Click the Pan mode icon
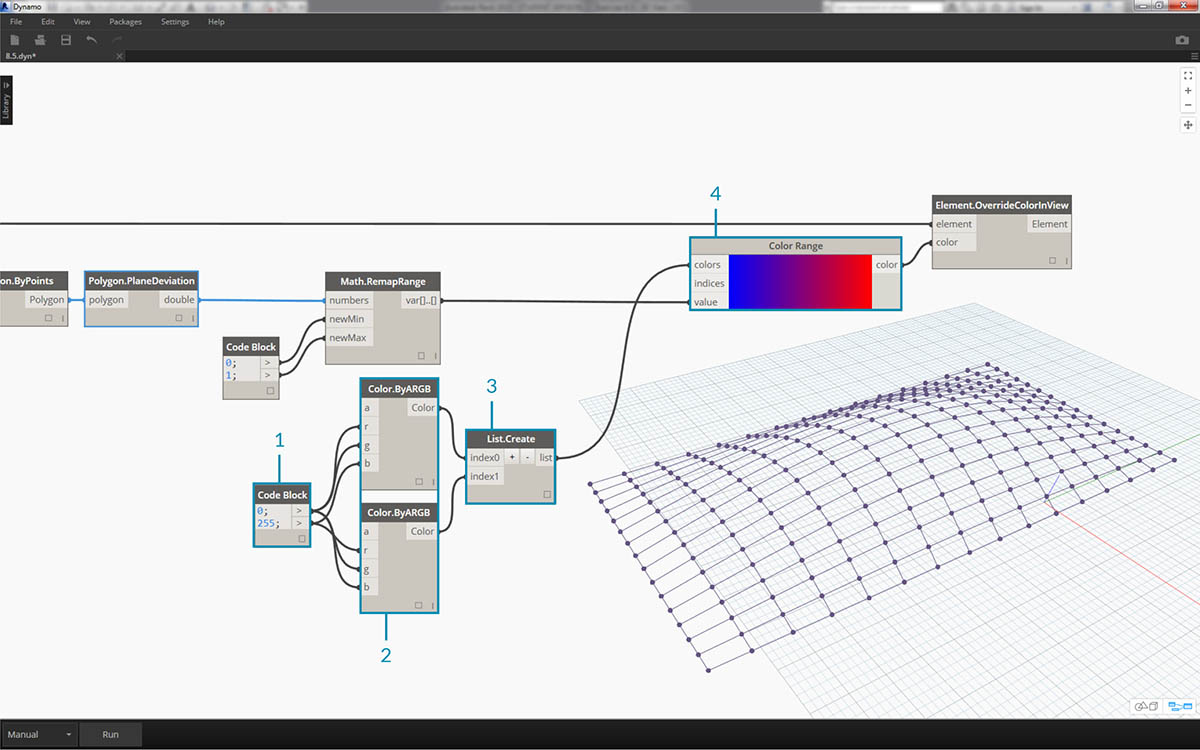 tap(1188, 125)
